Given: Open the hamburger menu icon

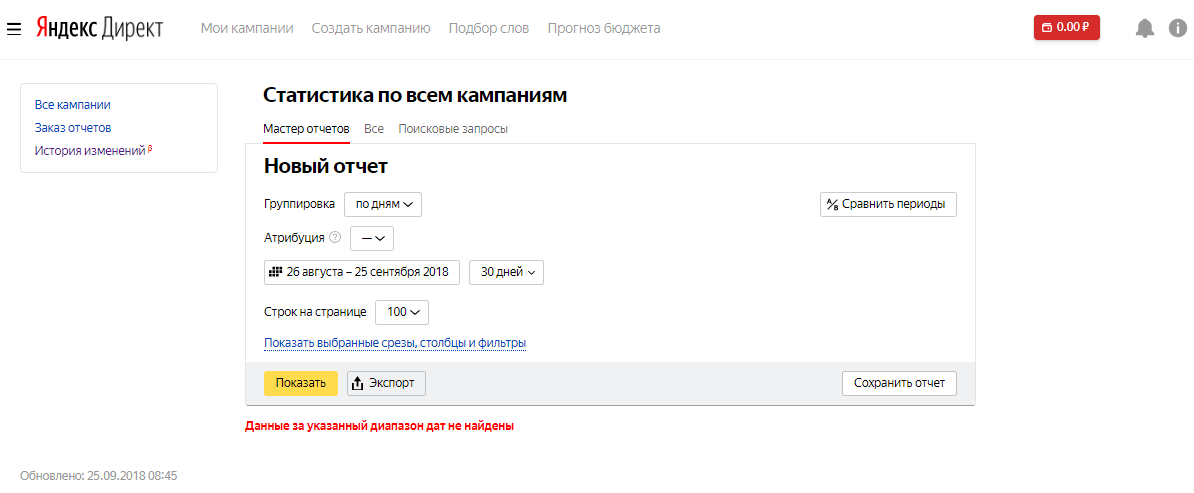Looking at the screenshot, I should pos(14,29).
